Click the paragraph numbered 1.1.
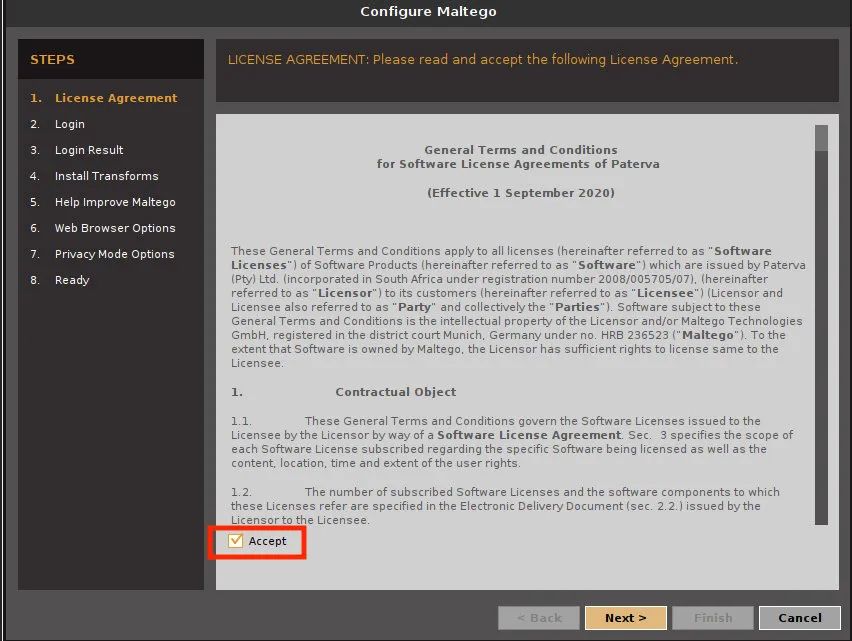 click(512, 442)
